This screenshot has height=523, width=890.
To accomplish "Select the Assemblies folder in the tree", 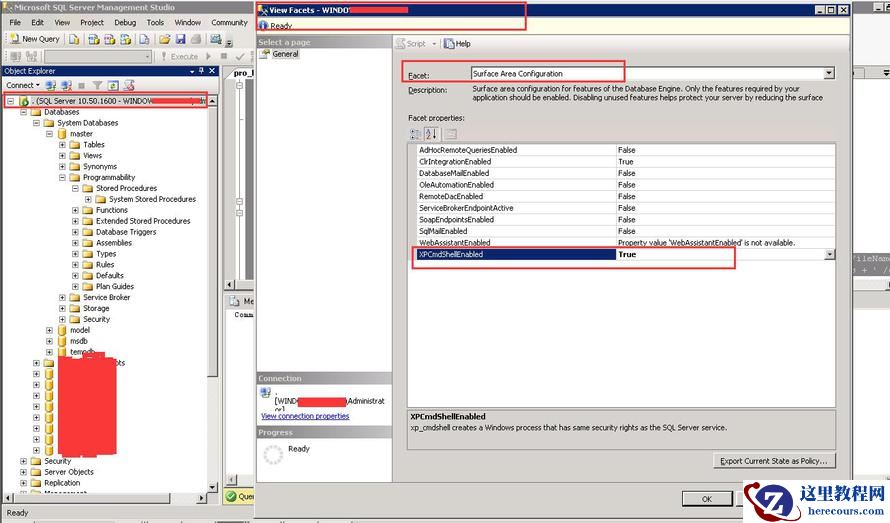I will pos(114,243).
